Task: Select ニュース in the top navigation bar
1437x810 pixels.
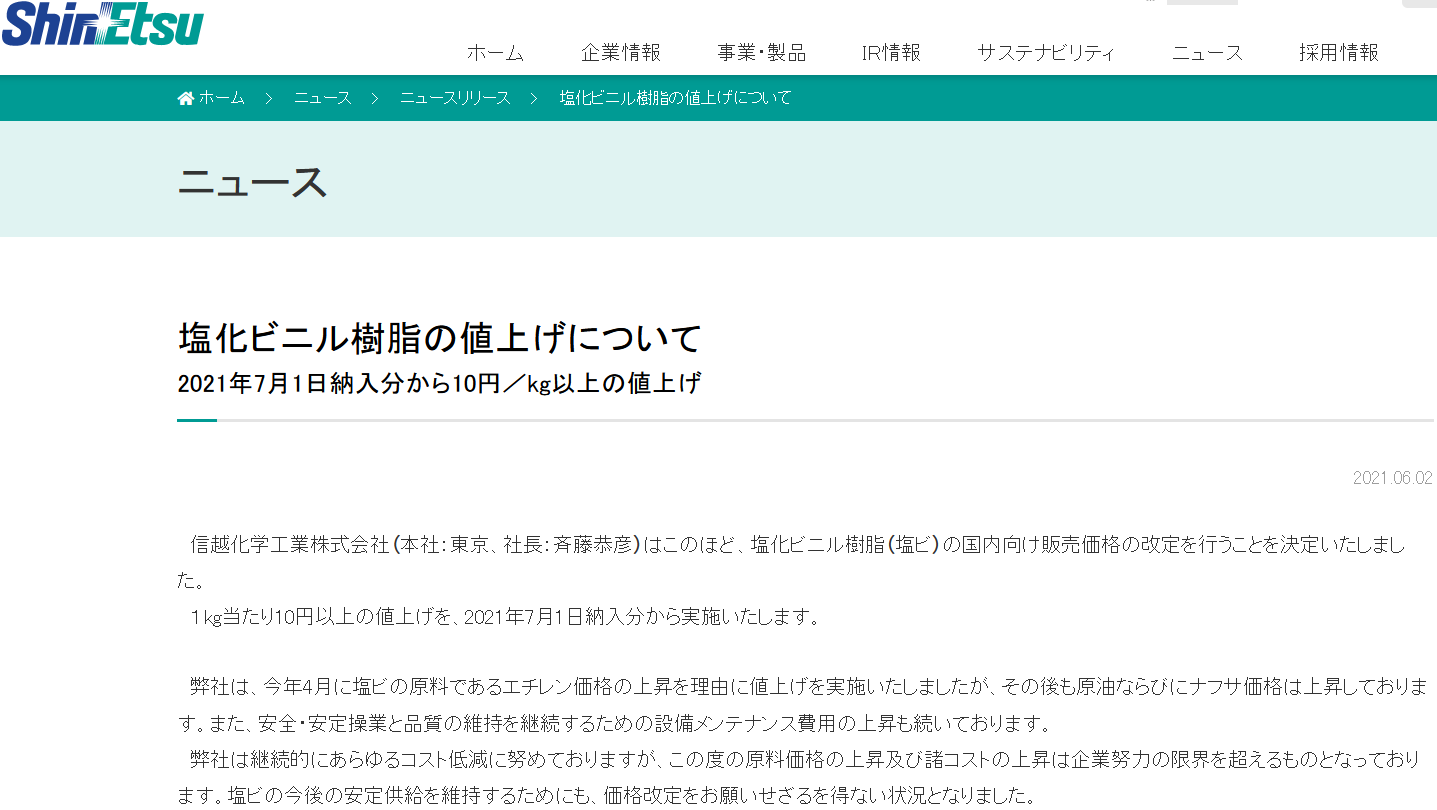Action: point(1207,53)
